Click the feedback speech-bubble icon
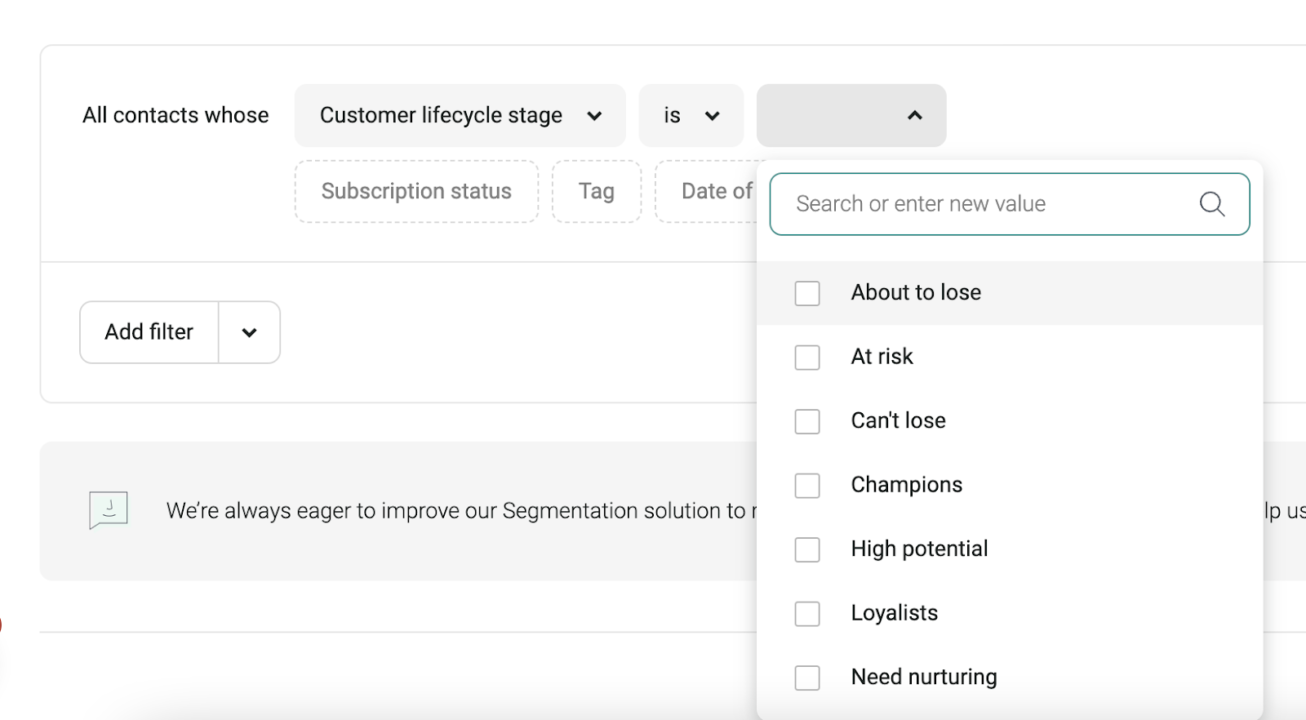This screenshot has width=1306, height=720. point(108,509)
